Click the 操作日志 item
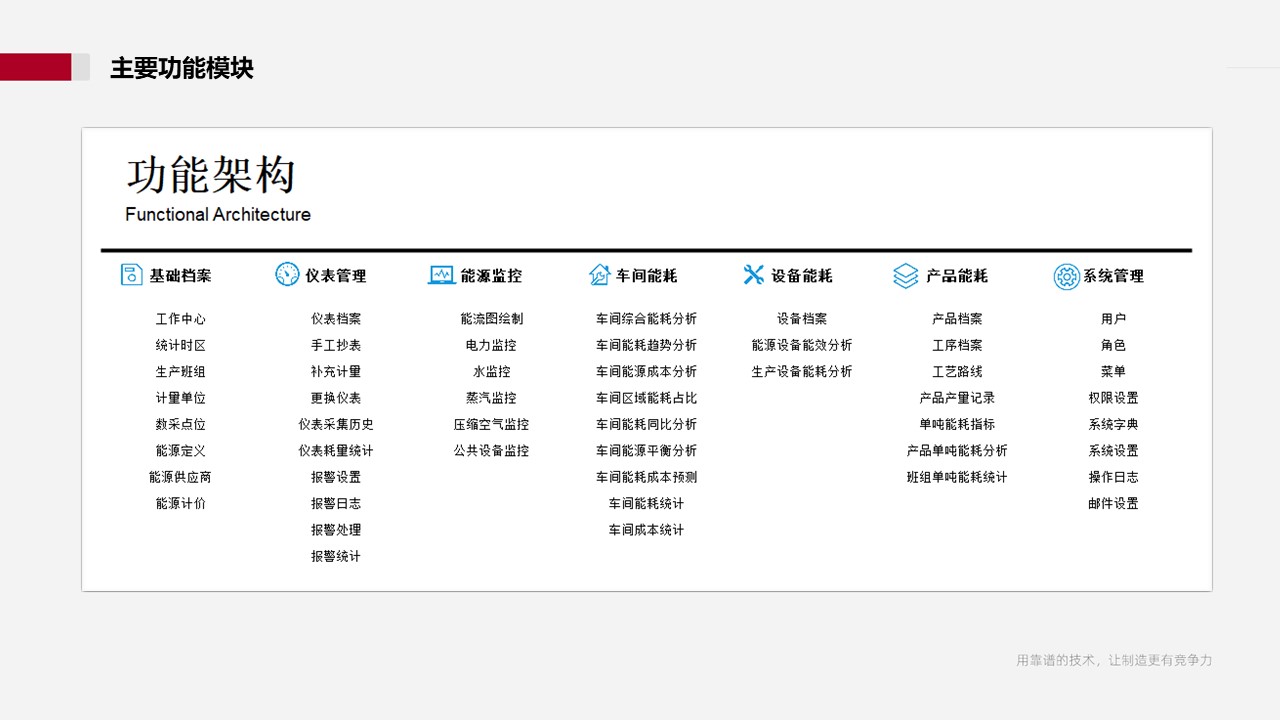The height and width of the screenshot is (720, 1280). tap(1113, 477)
